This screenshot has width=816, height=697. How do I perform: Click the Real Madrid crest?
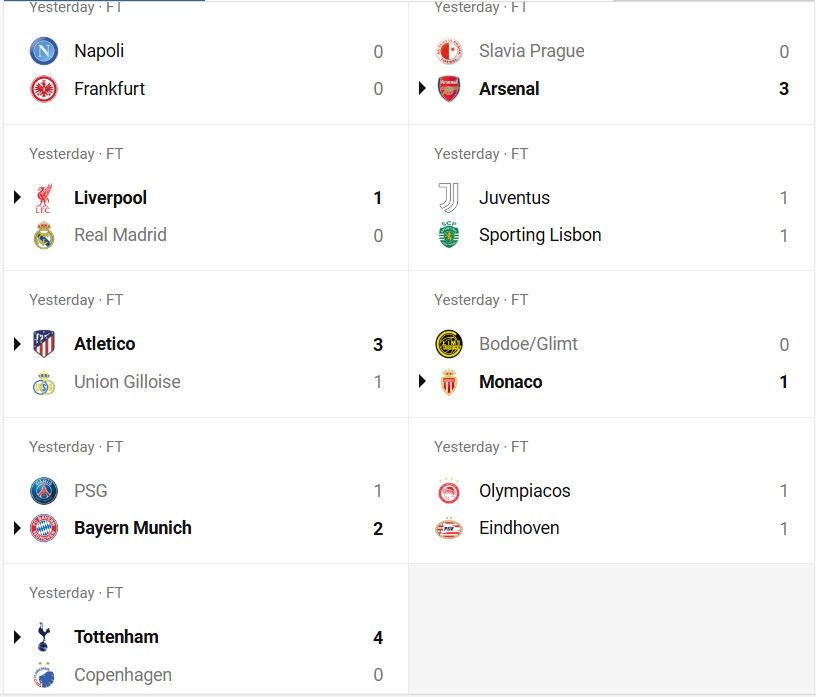(44, 236)
